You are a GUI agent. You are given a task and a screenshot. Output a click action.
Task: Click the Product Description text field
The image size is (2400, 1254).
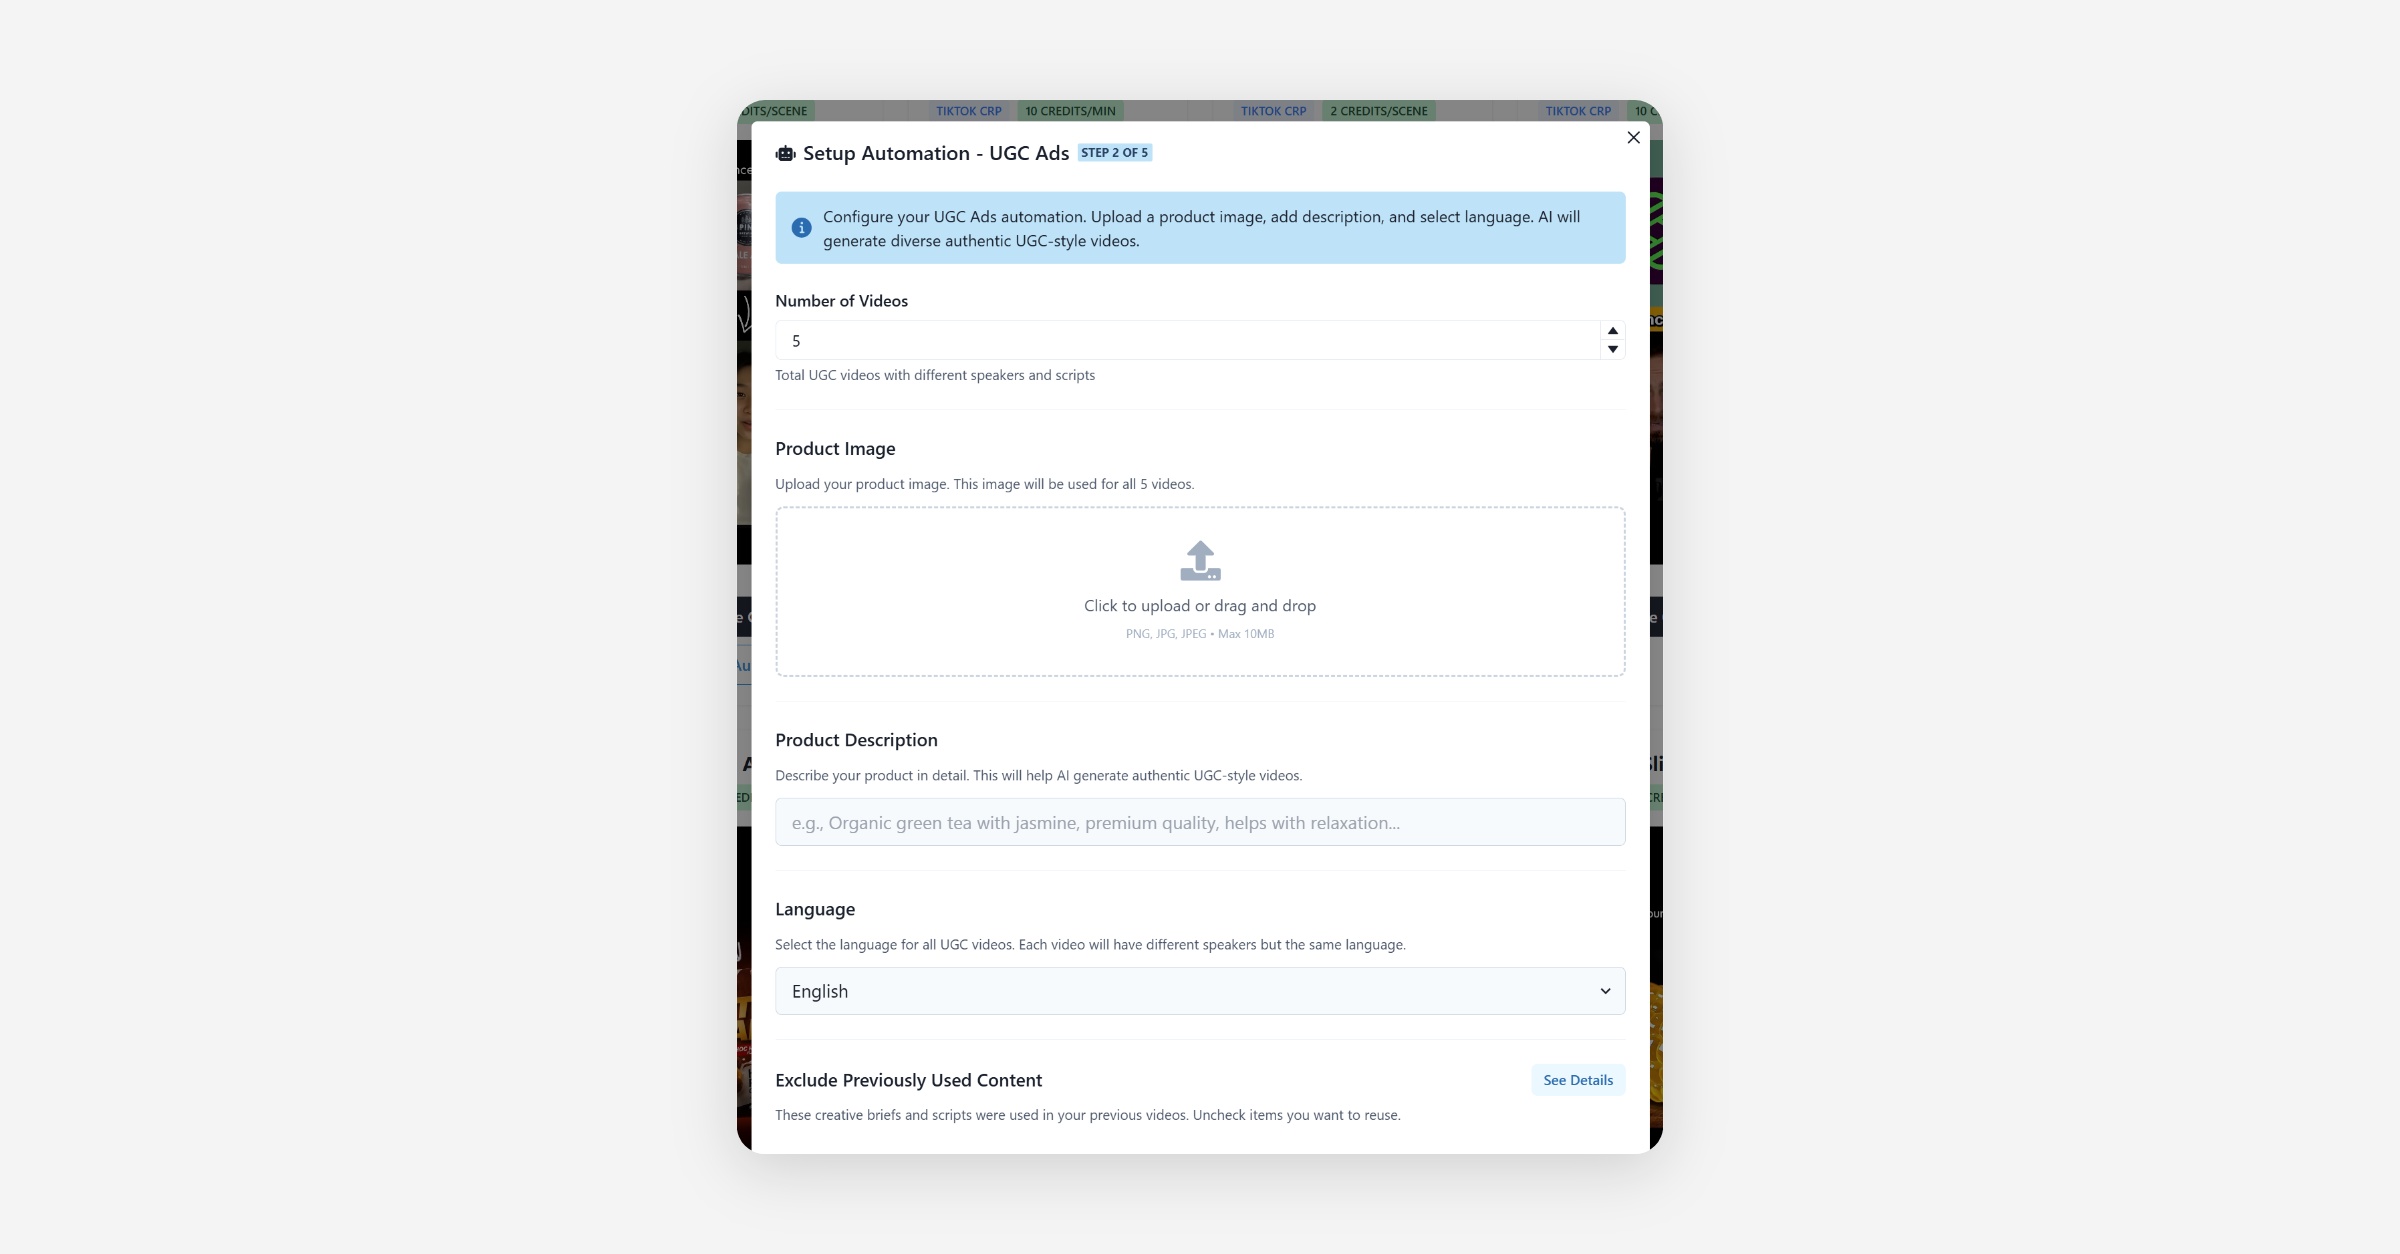1200,822
